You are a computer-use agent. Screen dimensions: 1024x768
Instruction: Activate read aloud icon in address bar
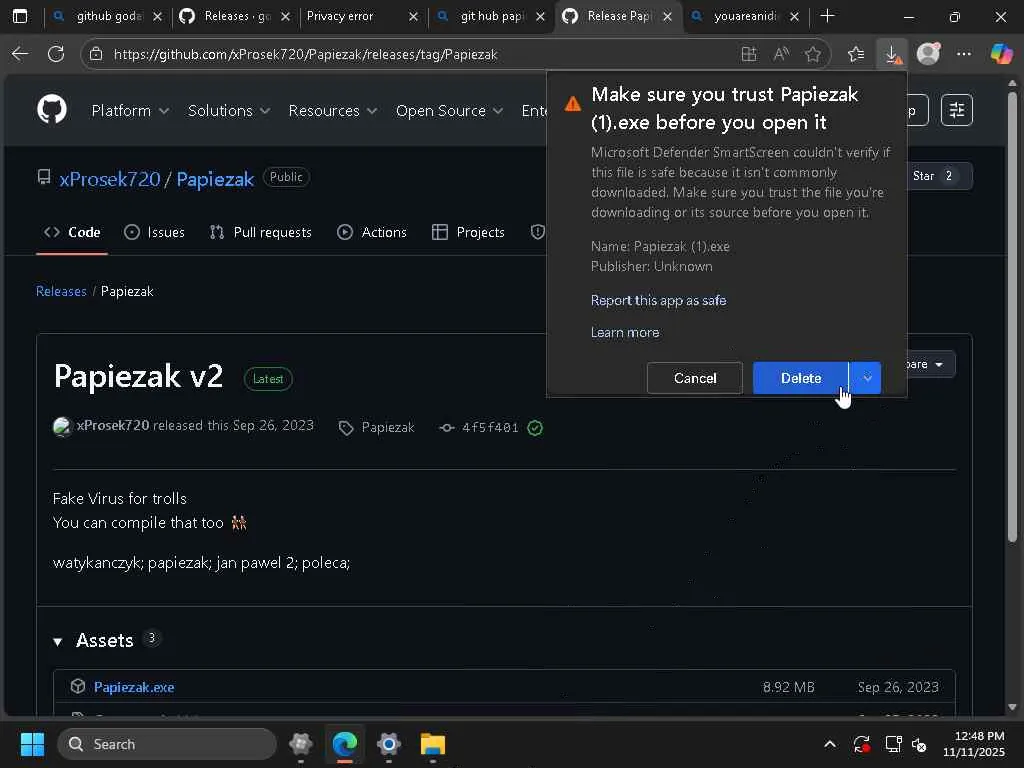[781, 54]
